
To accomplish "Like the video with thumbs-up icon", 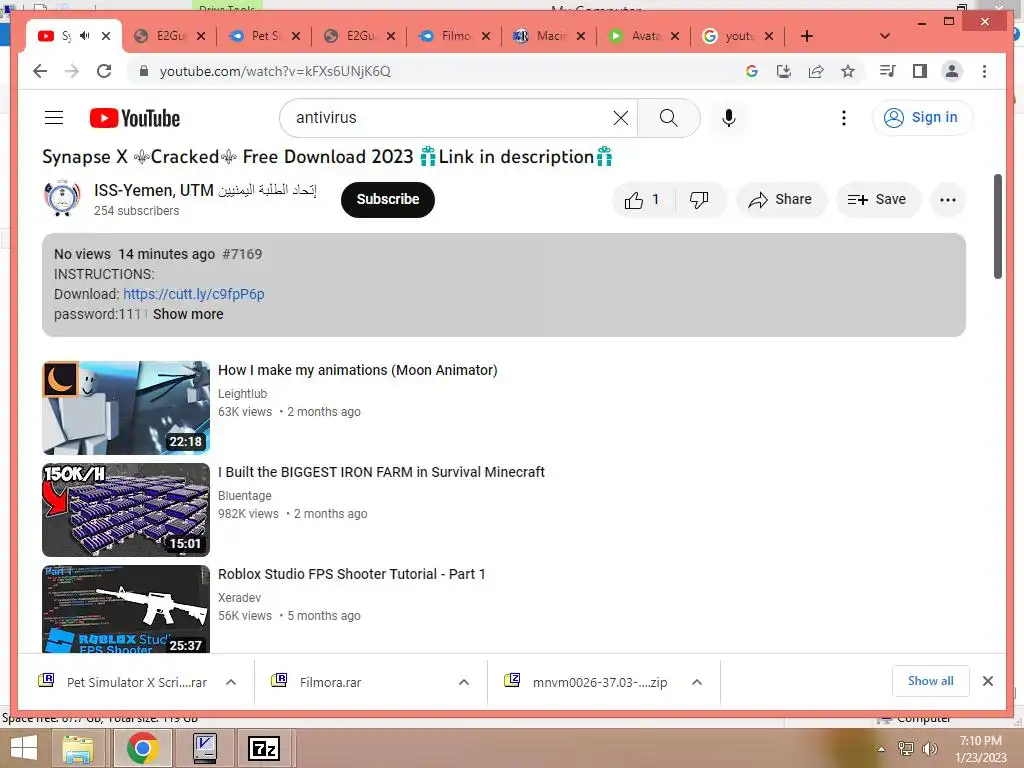I will click(x=643, y=200).
